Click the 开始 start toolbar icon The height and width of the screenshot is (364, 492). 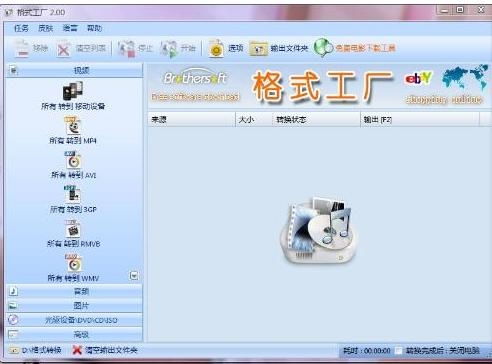click(x=168, y=49)
